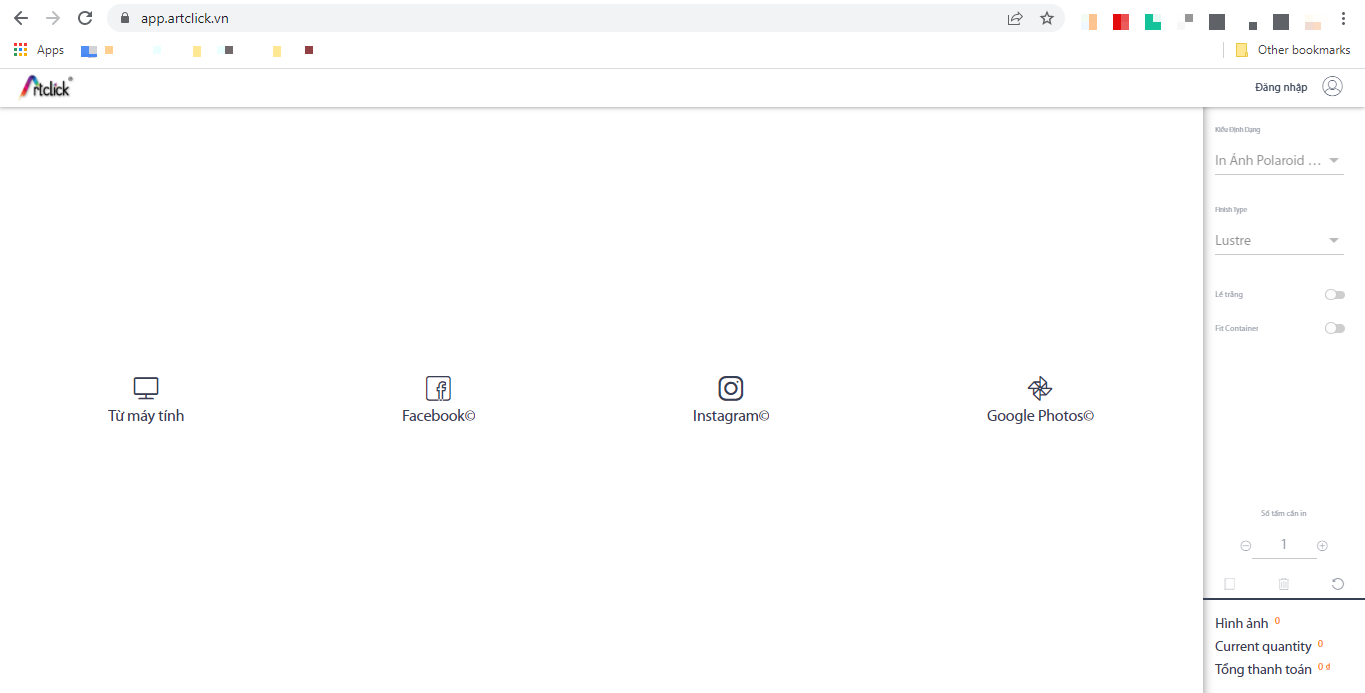
Task: Click the Instagram camera icon
Action: [731, 388]
